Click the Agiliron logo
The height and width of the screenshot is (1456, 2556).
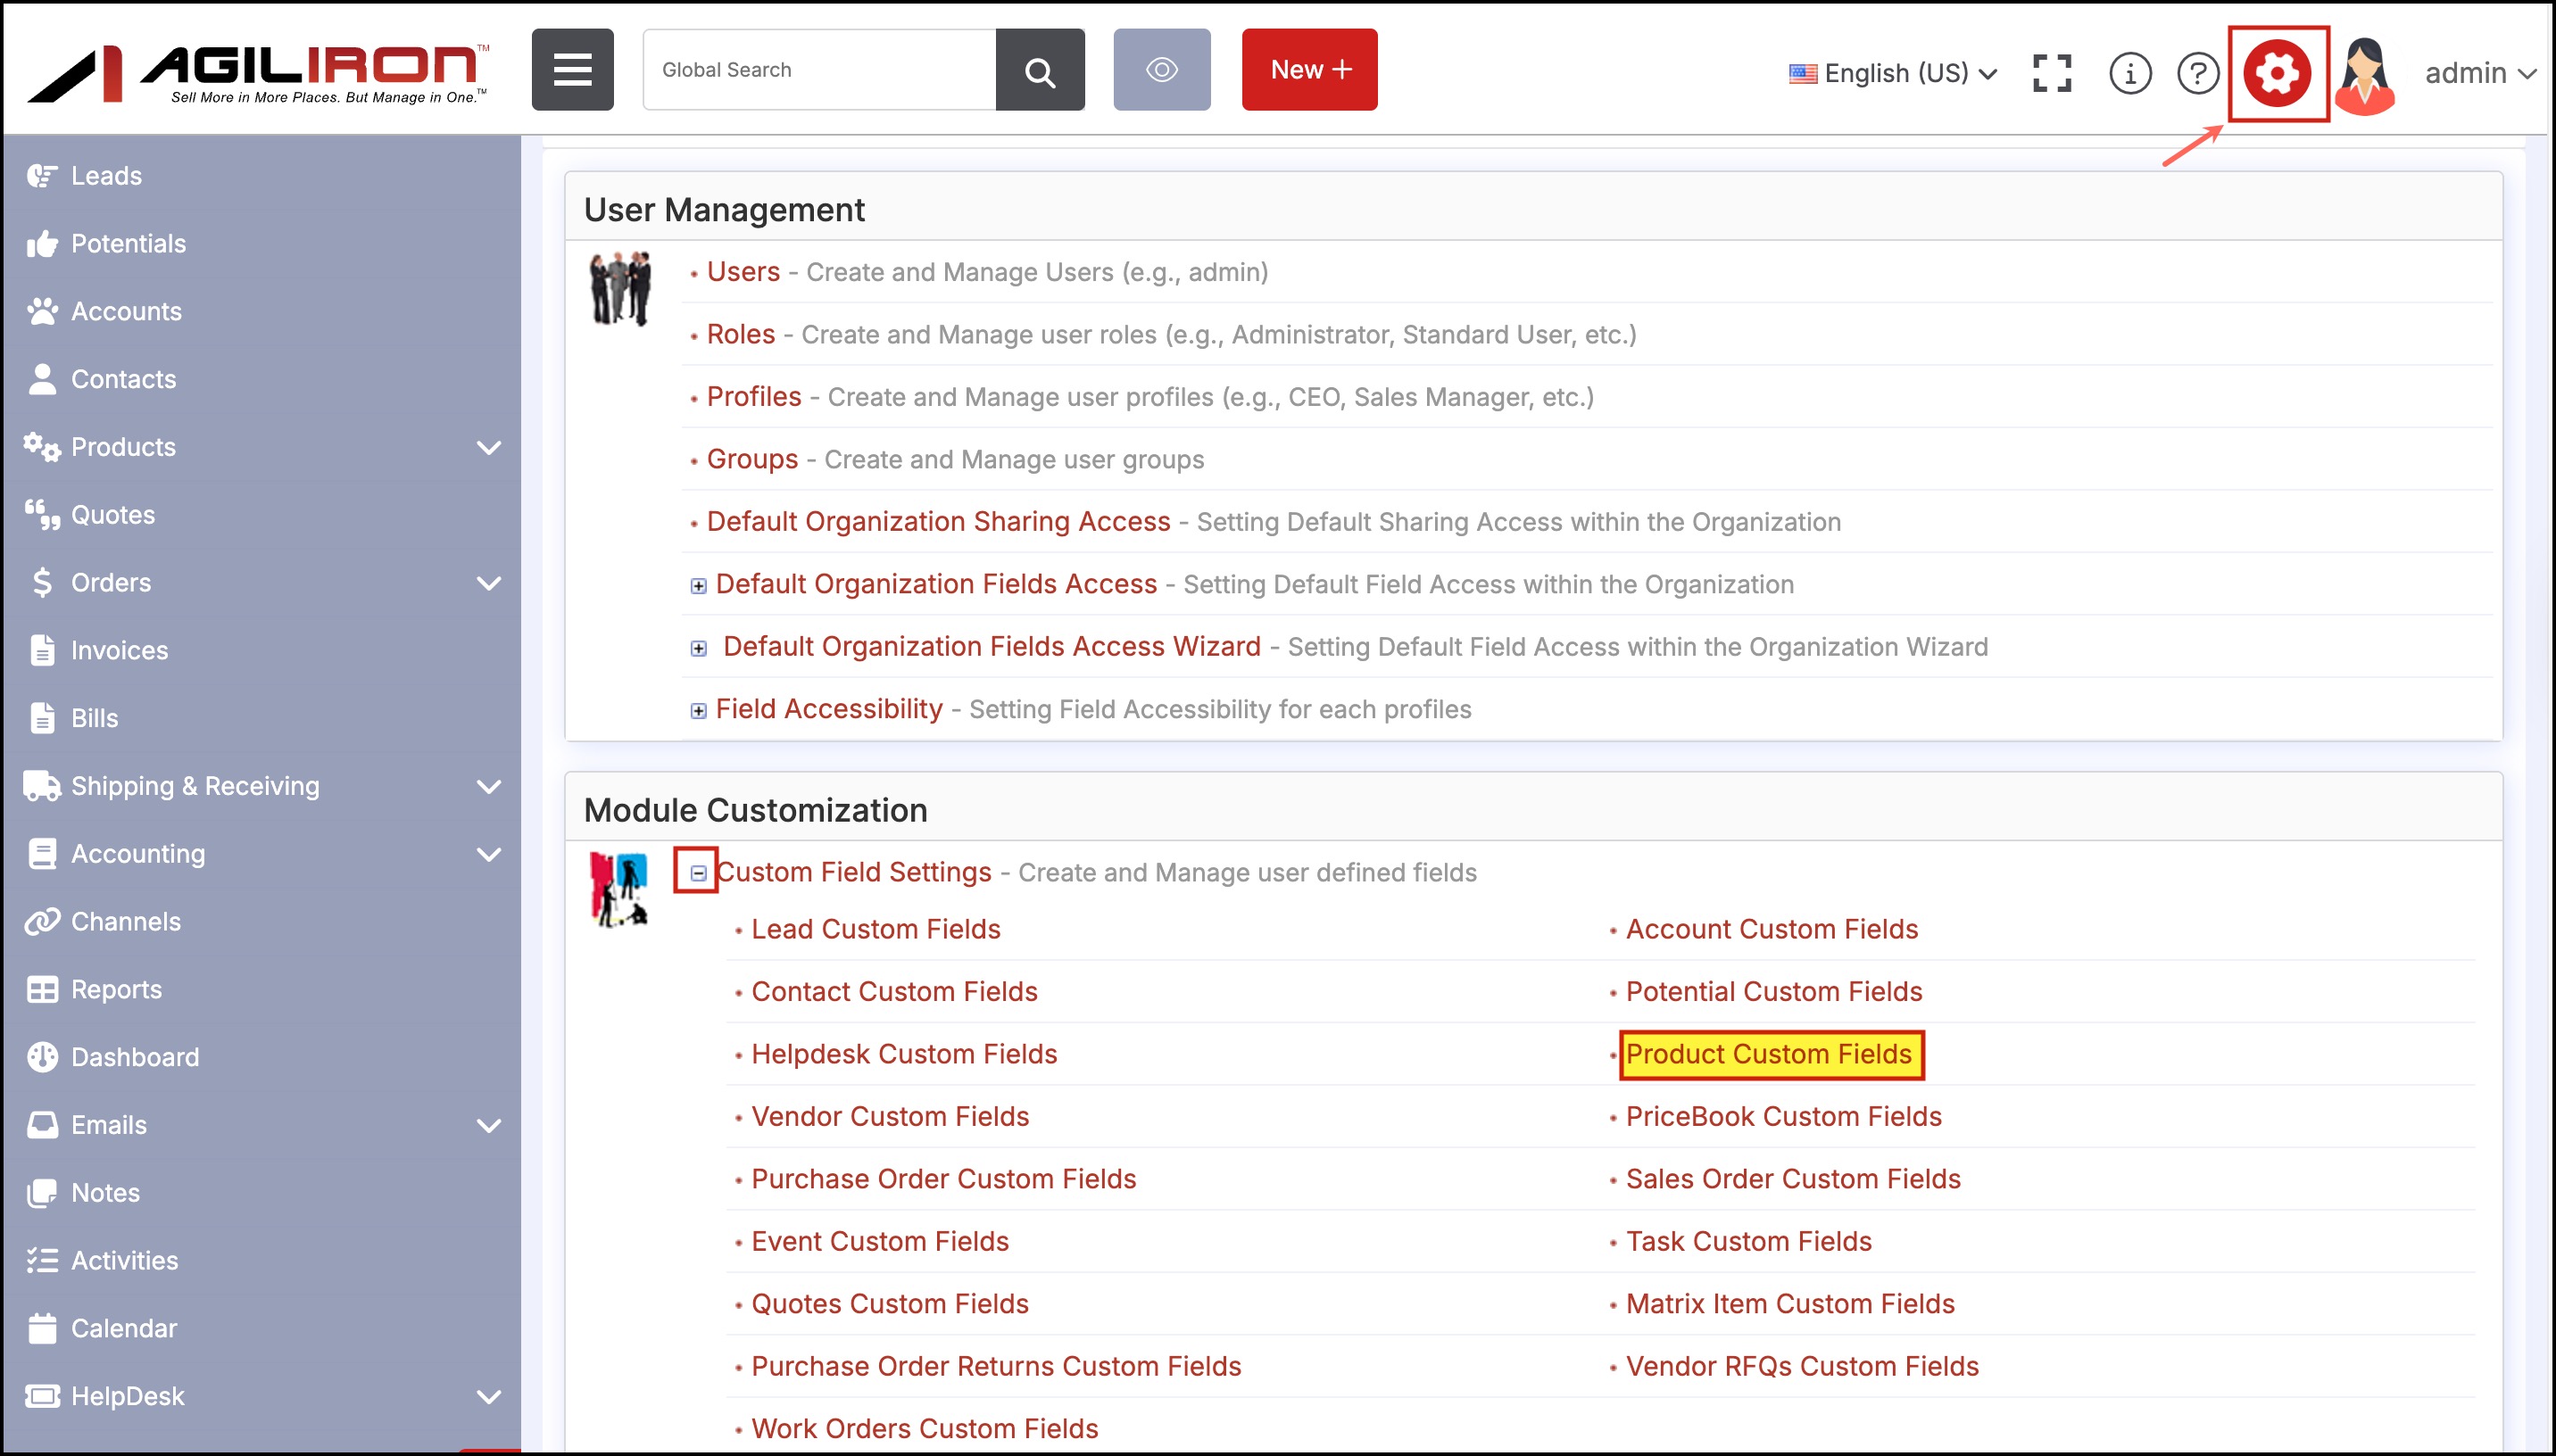tap(258, 73)
